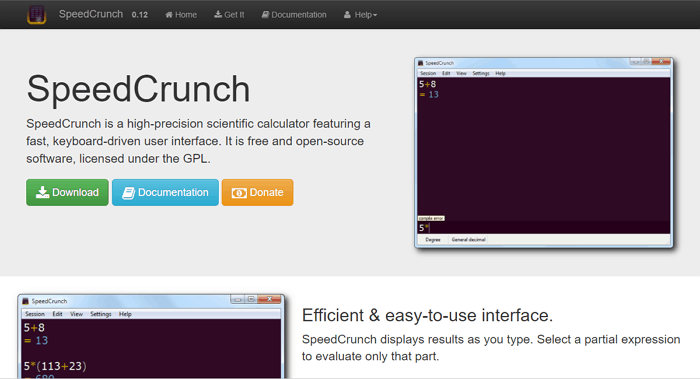Open the SpeedCrunch brand link in navbar
700x379 pixels.
coord(91,14)
